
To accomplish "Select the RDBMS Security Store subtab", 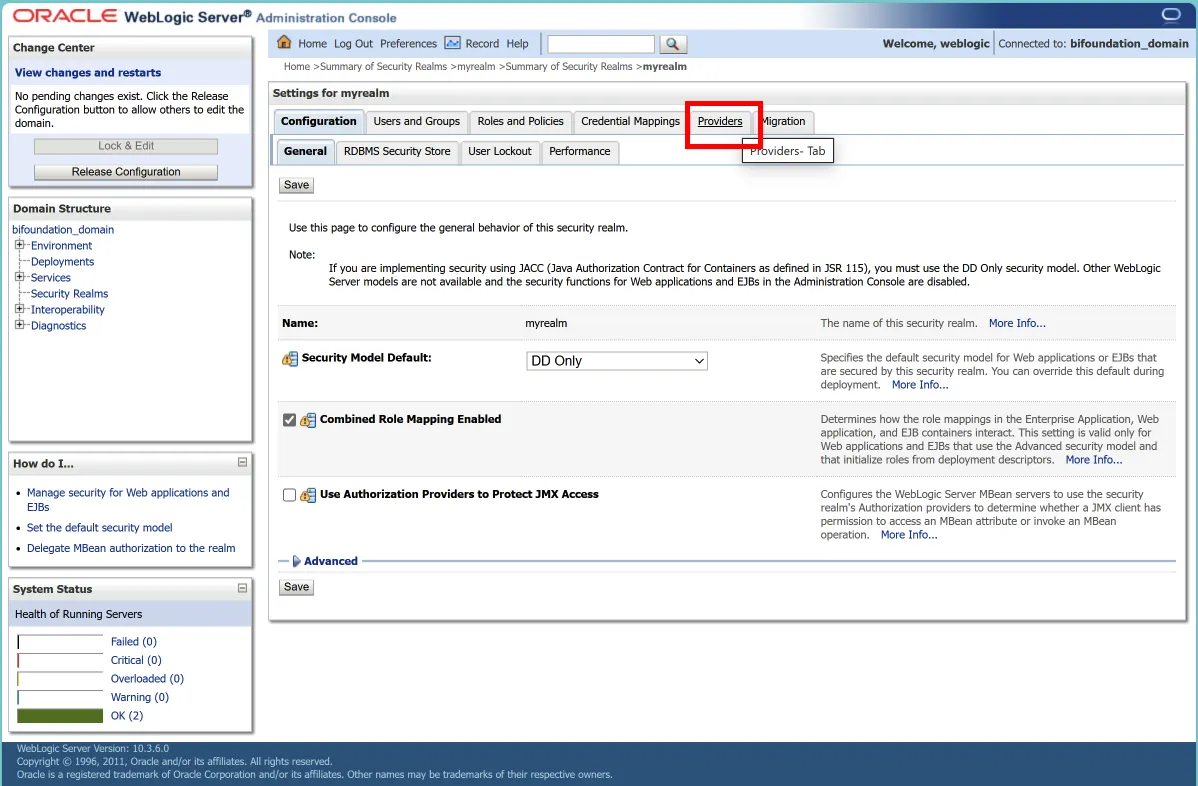I will coord(397,151).
